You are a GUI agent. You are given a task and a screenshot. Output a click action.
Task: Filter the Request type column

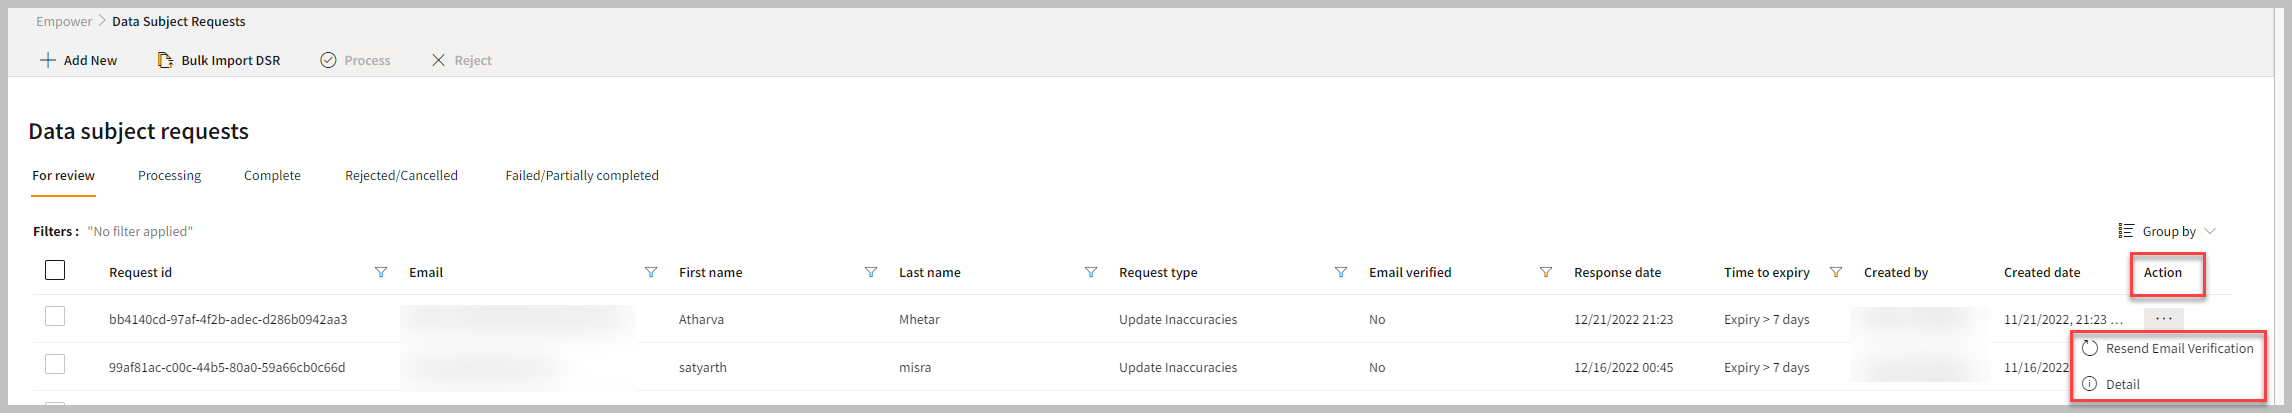[1341, 272]
